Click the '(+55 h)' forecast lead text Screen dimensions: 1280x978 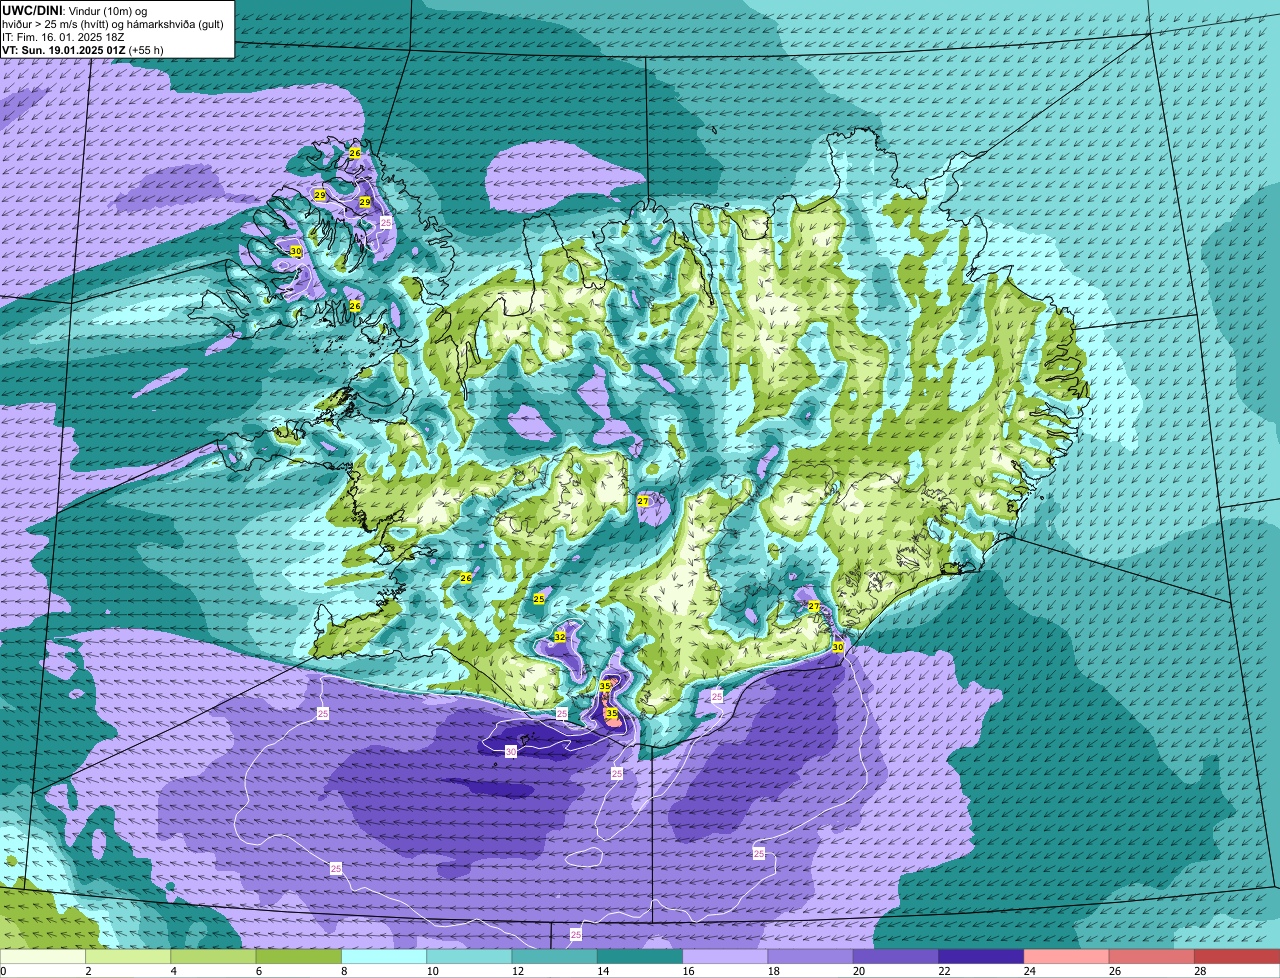point(146,49)
